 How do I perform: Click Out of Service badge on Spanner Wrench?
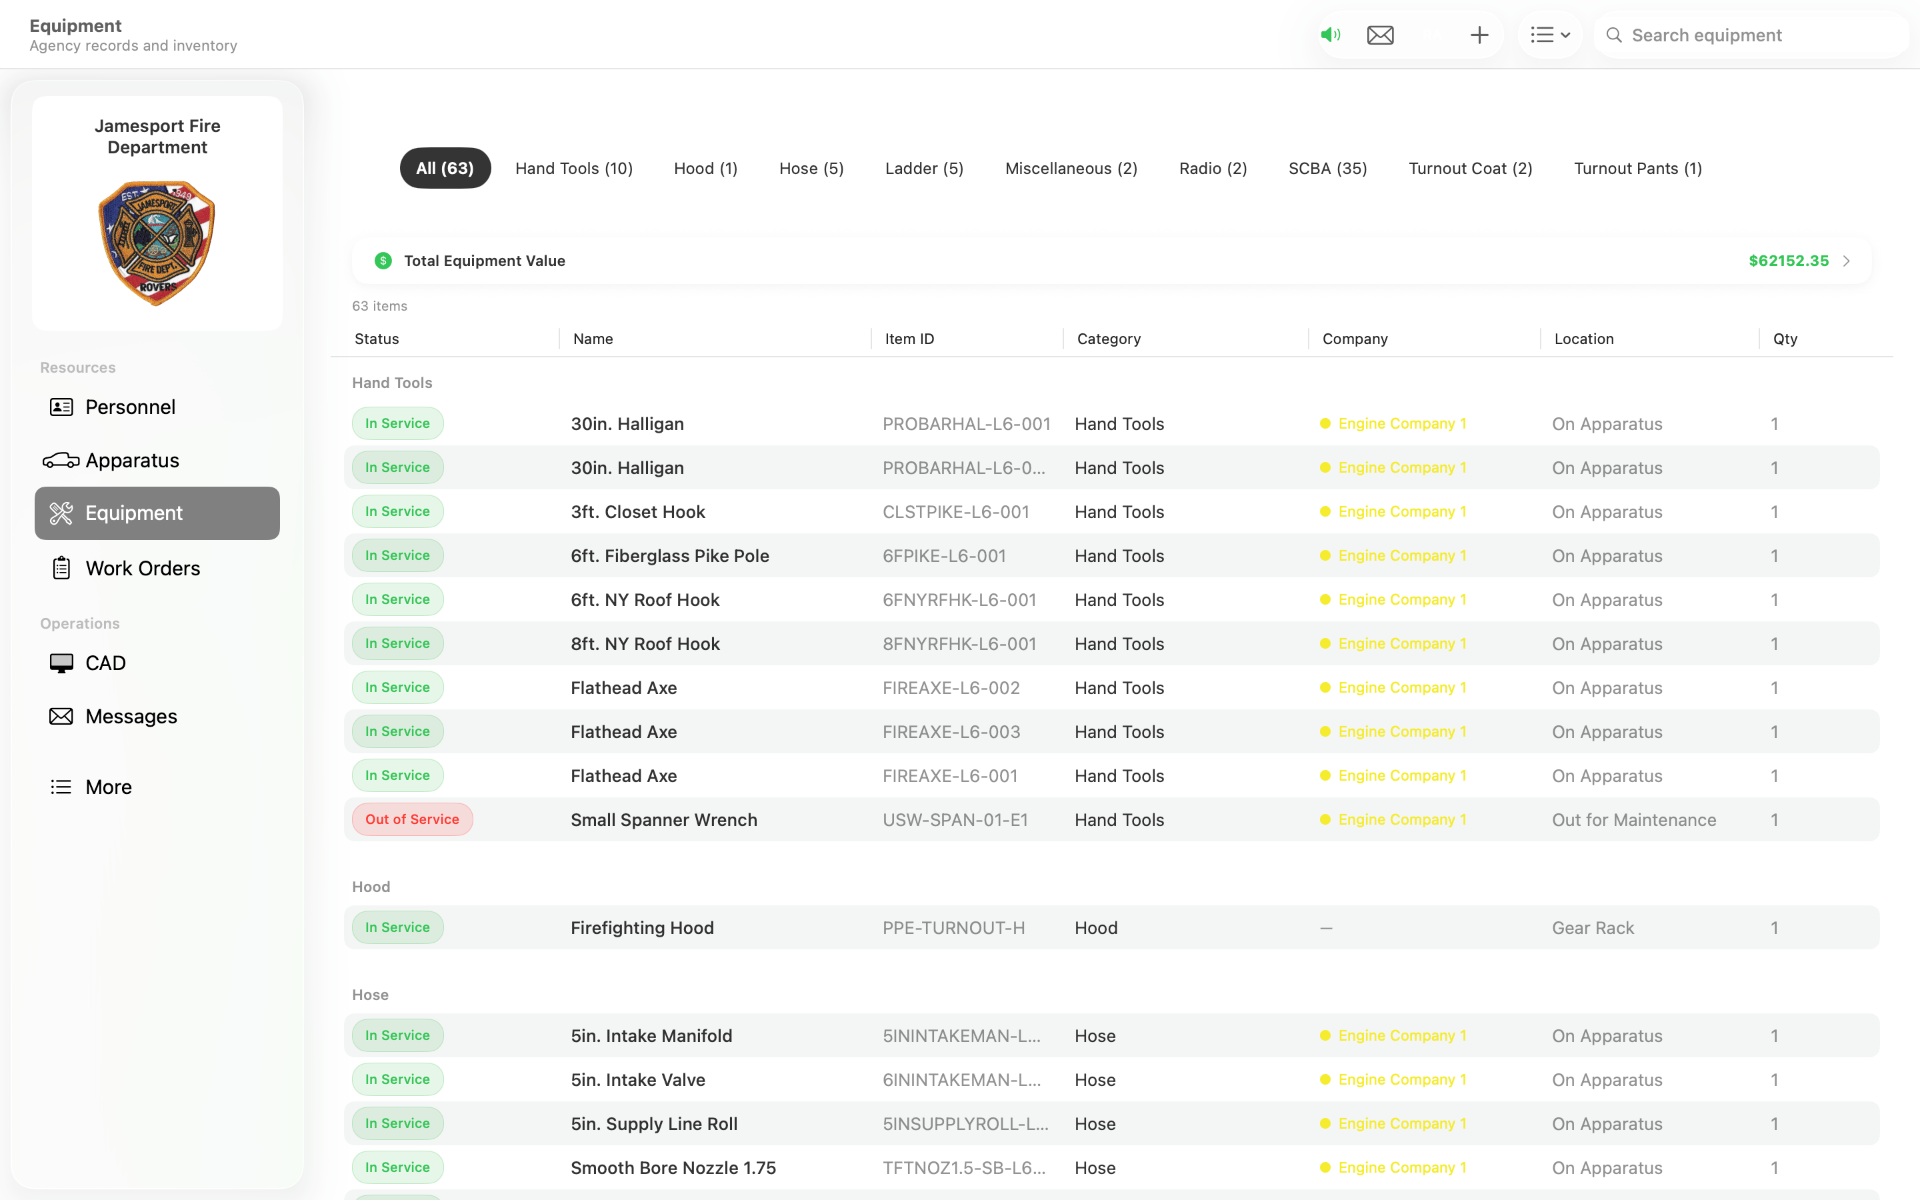[412, 819]
